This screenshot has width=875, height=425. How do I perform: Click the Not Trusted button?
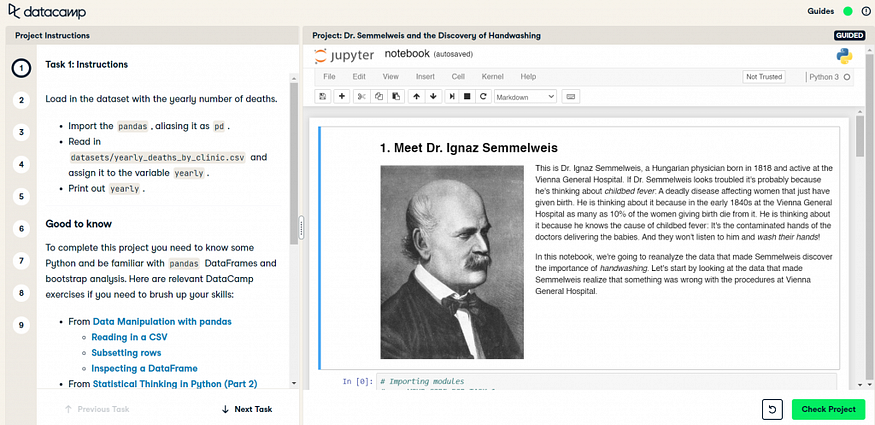tap(764, 77)
